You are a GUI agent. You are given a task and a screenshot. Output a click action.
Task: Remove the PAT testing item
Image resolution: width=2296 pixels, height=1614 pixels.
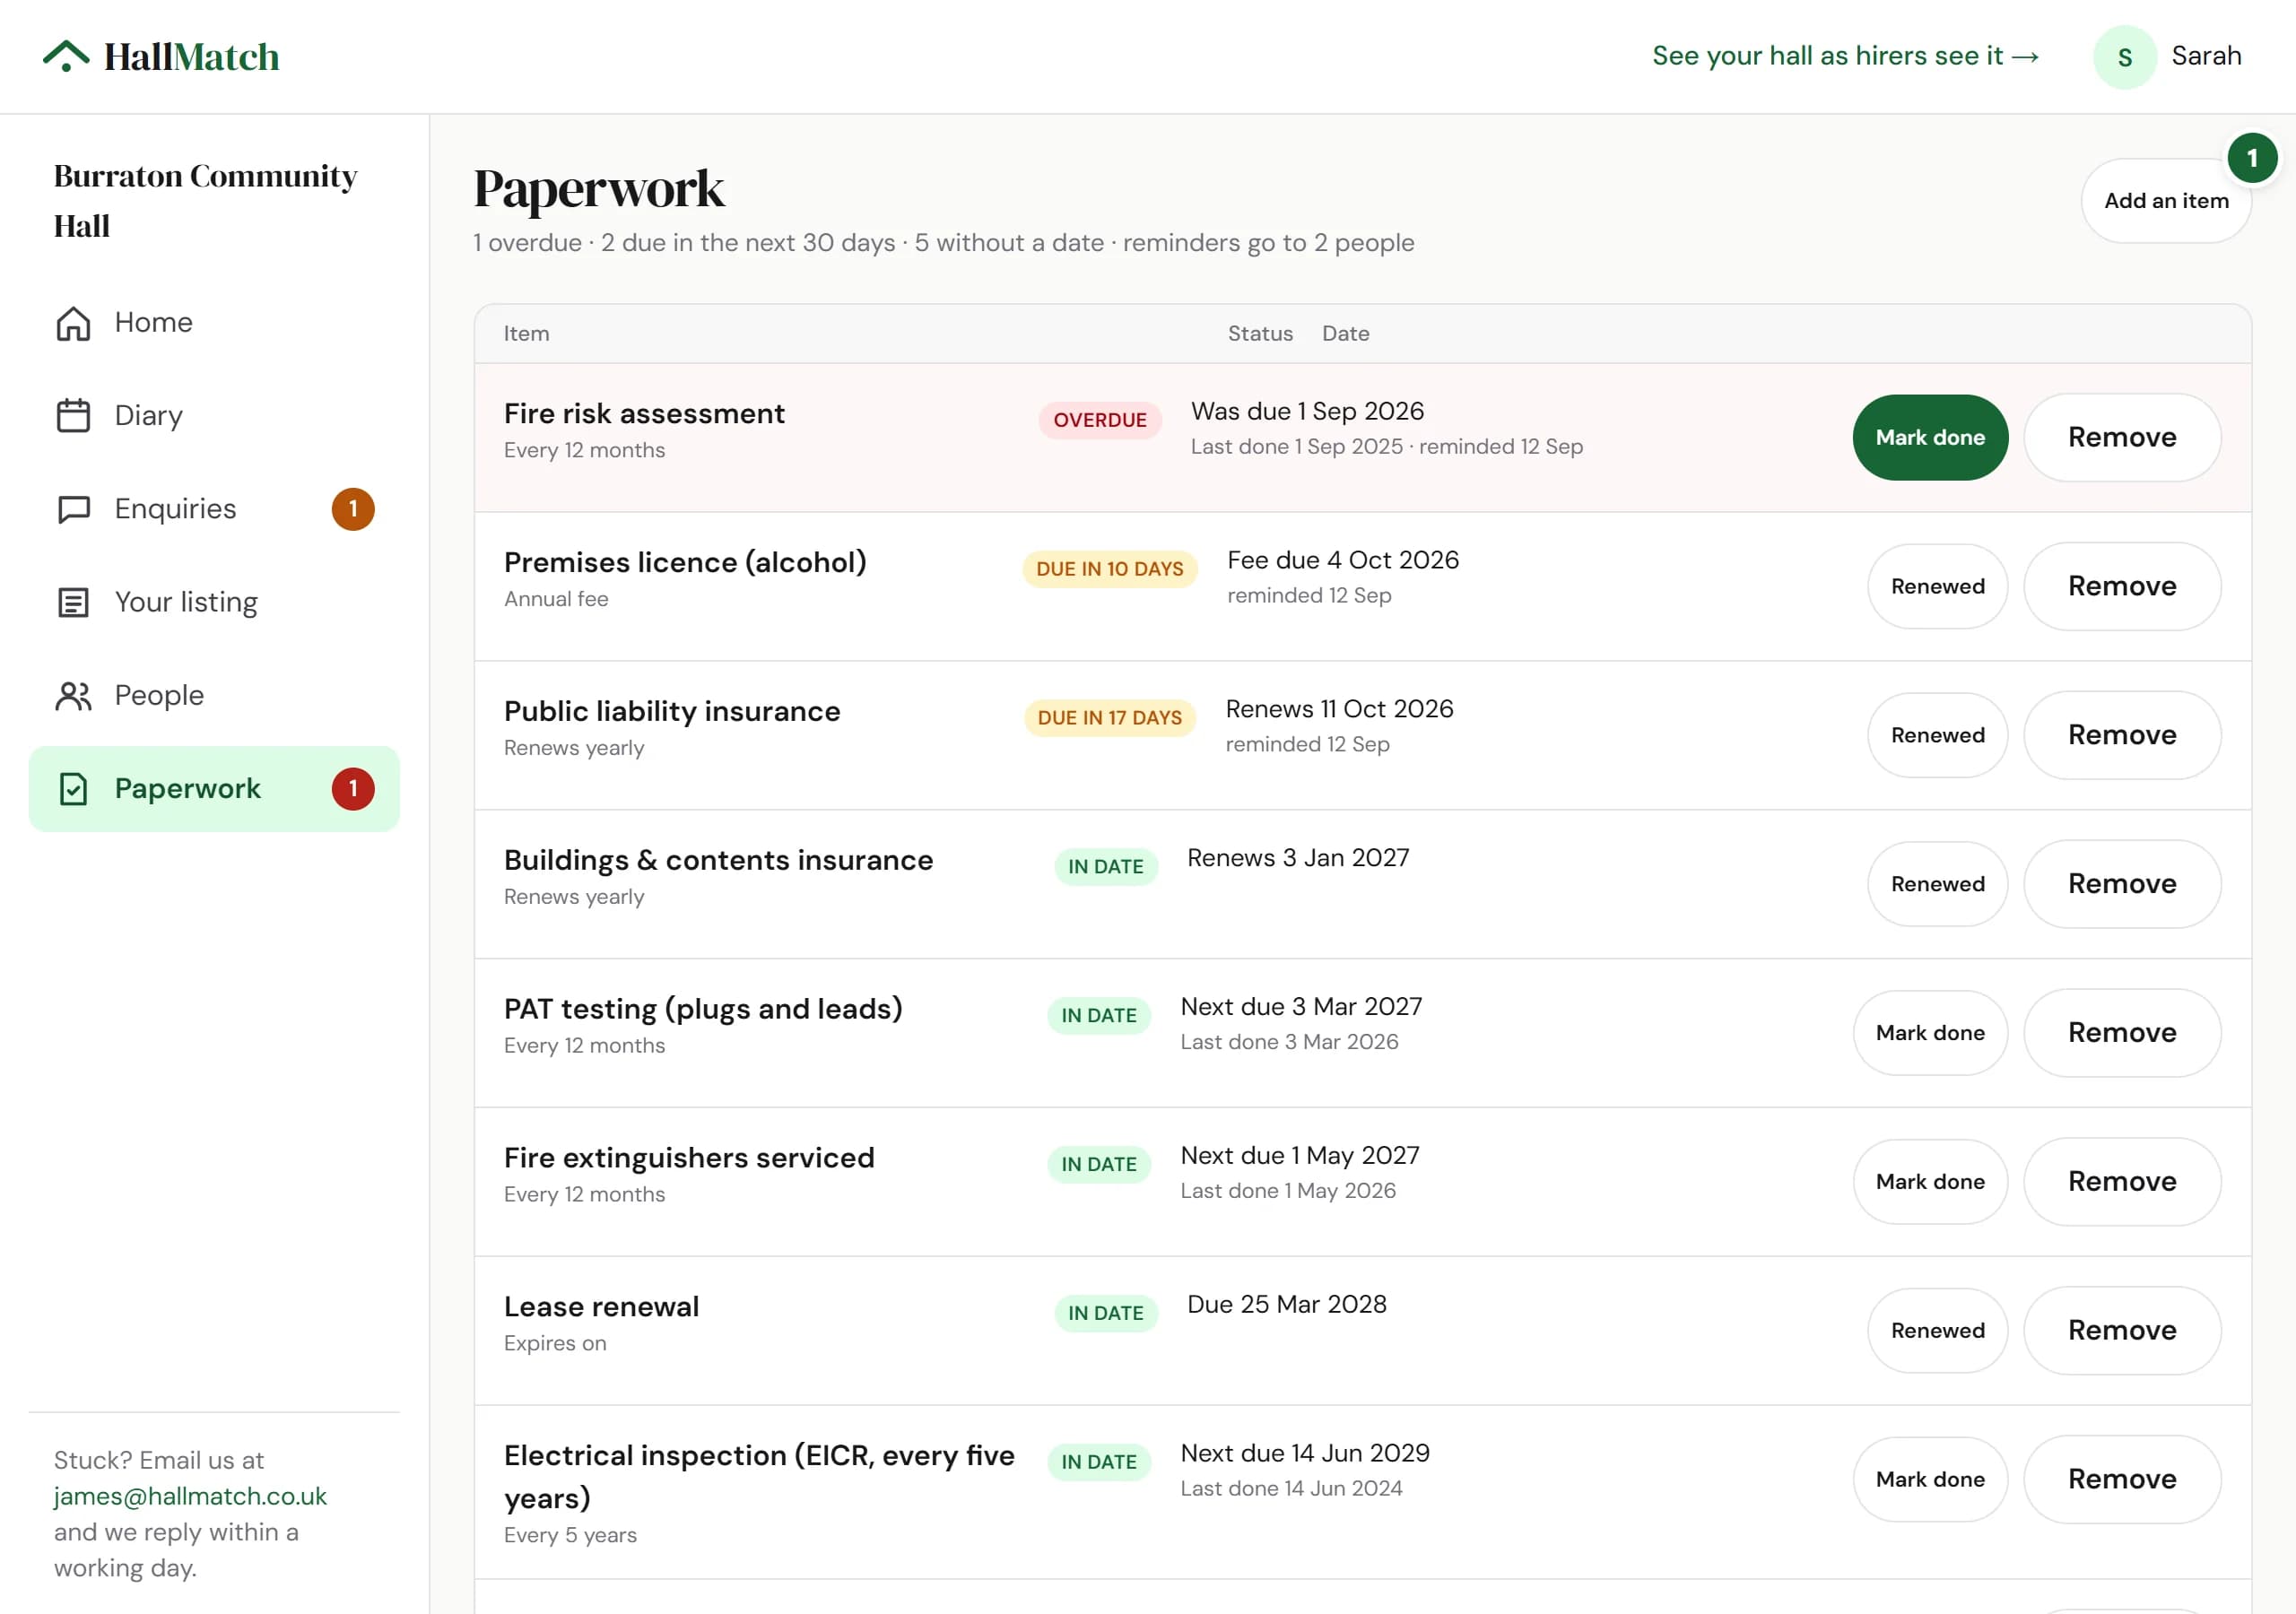coord(2122,1034)
